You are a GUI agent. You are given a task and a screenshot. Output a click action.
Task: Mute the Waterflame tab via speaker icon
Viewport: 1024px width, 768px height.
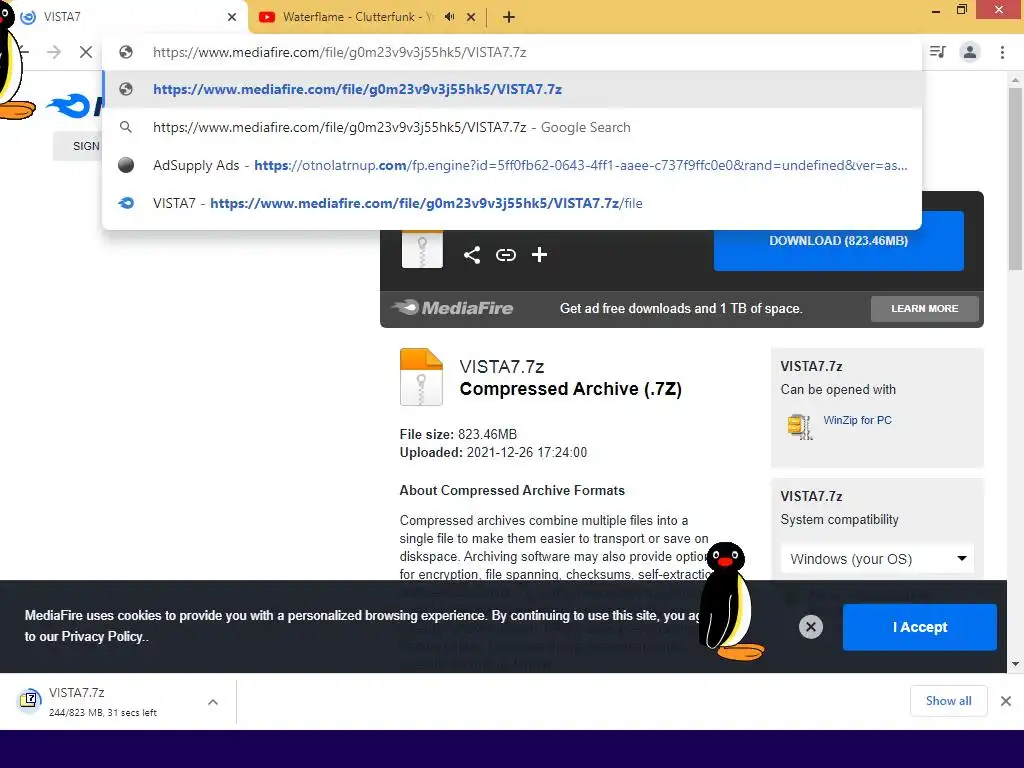click(x=449, y=17)
